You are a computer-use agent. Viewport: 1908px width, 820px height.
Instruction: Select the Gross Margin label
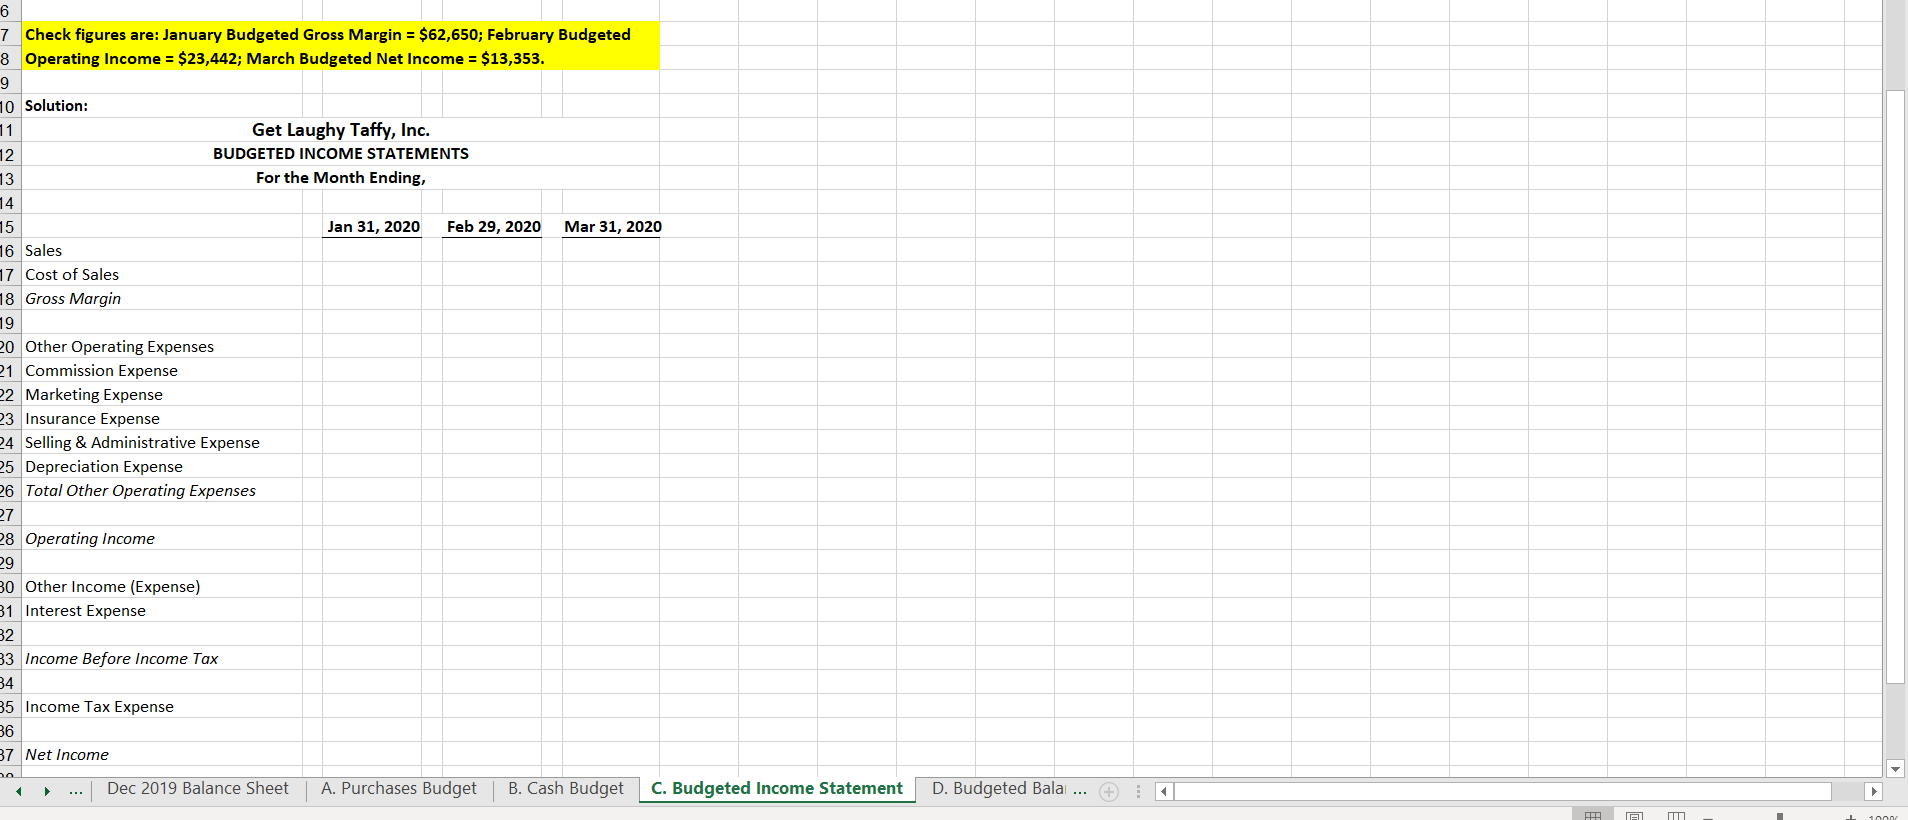click(x=162, y=298)
